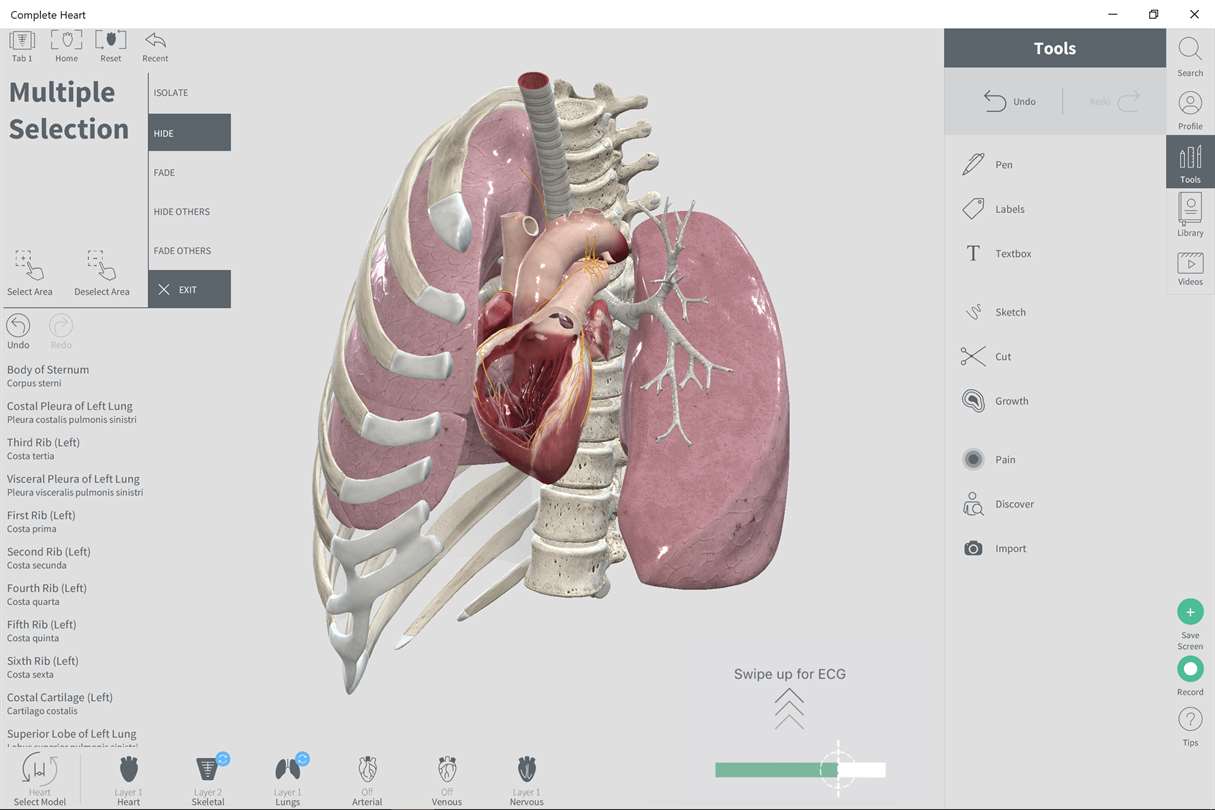Click Redo in the Tools panel
The image size is (1215, 810).
pos(1114,101)
